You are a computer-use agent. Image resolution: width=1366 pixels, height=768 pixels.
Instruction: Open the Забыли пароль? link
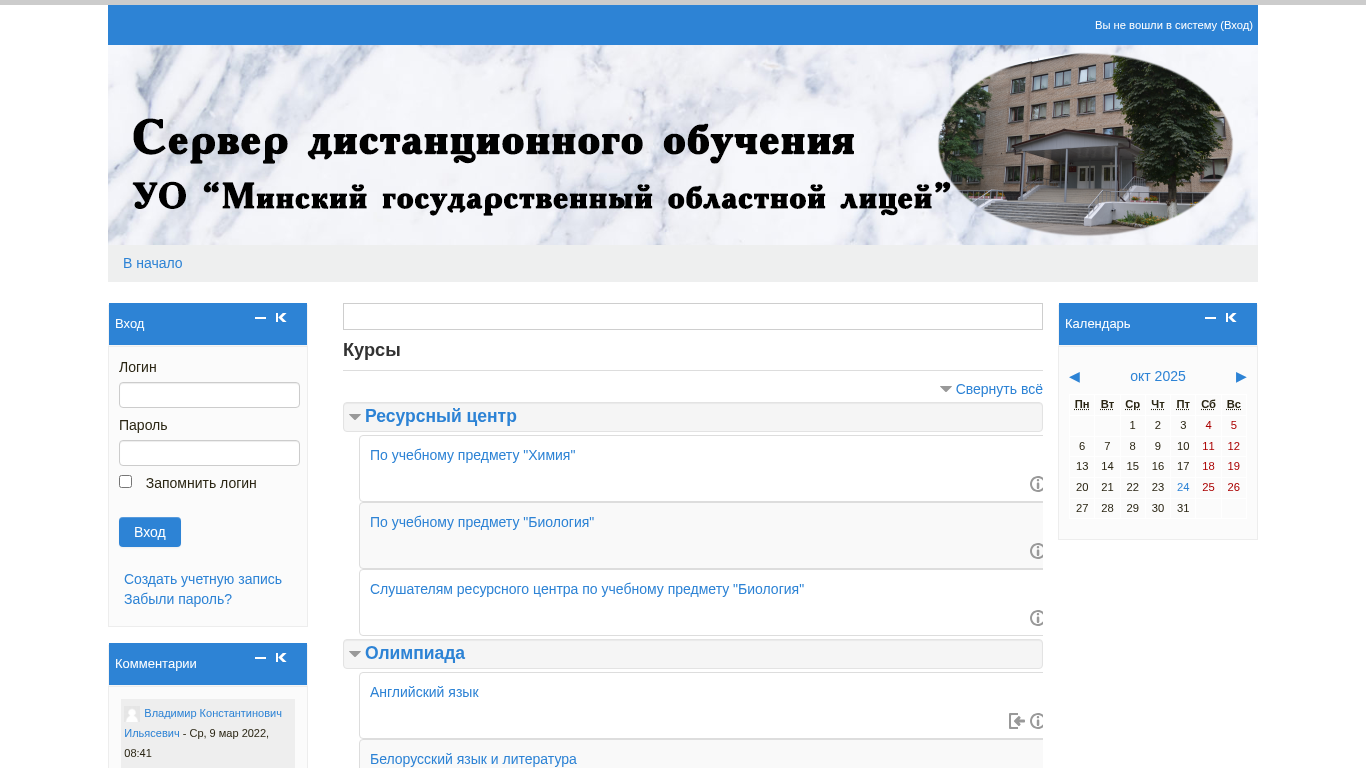point(178,599)
